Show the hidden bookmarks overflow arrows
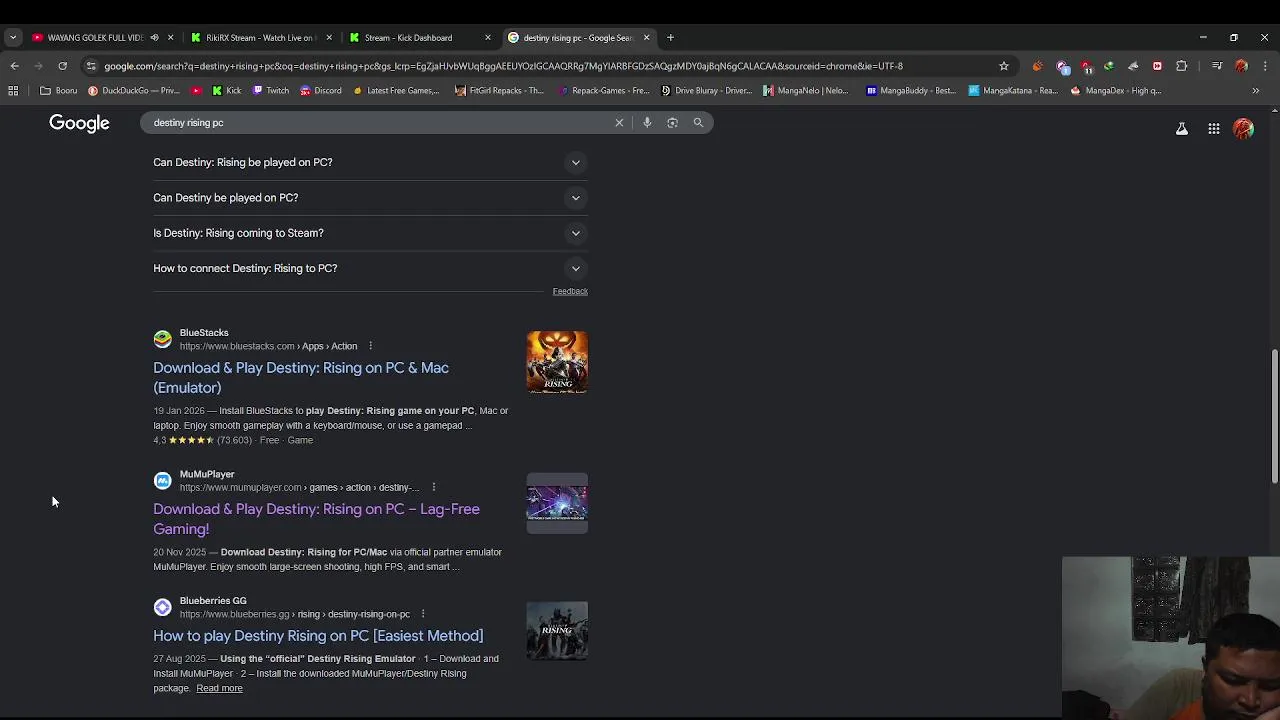This screenshot has height=720, width=1280. pyautogui.click(x=1256, y=90)
